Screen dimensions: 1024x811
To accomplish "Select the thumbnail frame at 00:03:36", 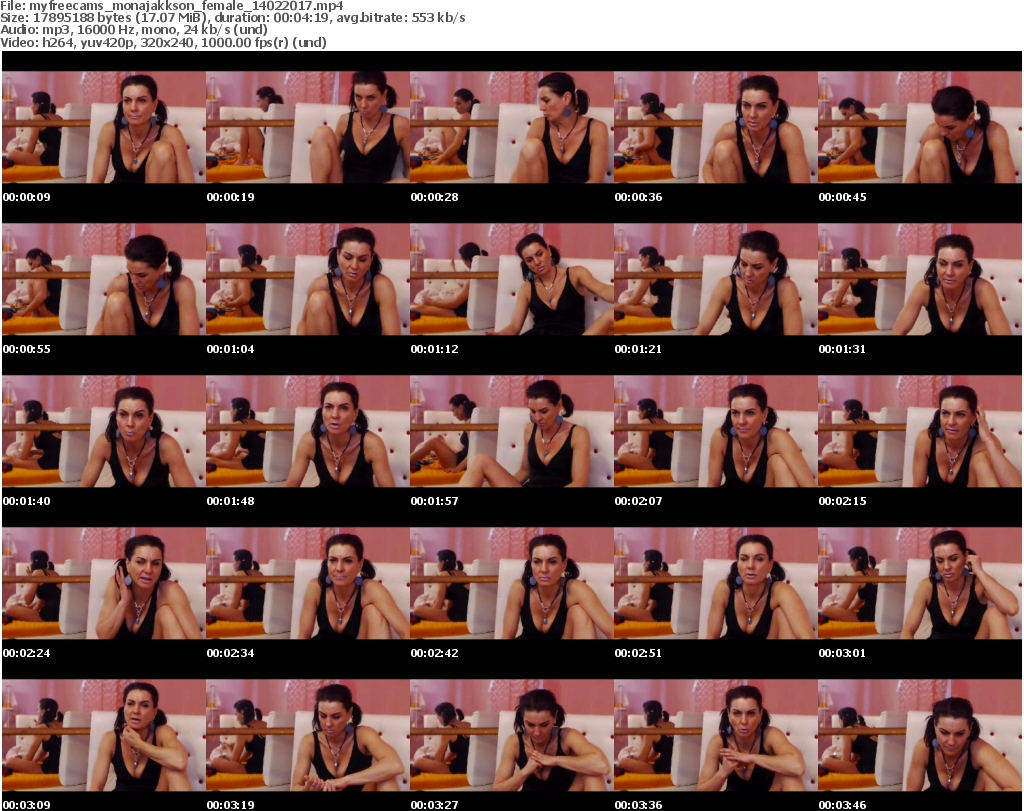I will pyautogui.click(x=715, y=735).
